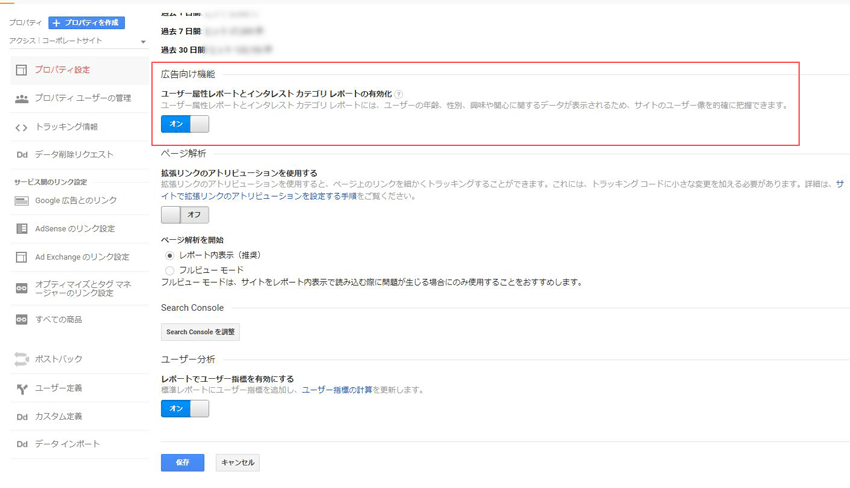850x488 pixels.
Task: Click the 広告向け機能 section heading
Action: pos(188,74)
